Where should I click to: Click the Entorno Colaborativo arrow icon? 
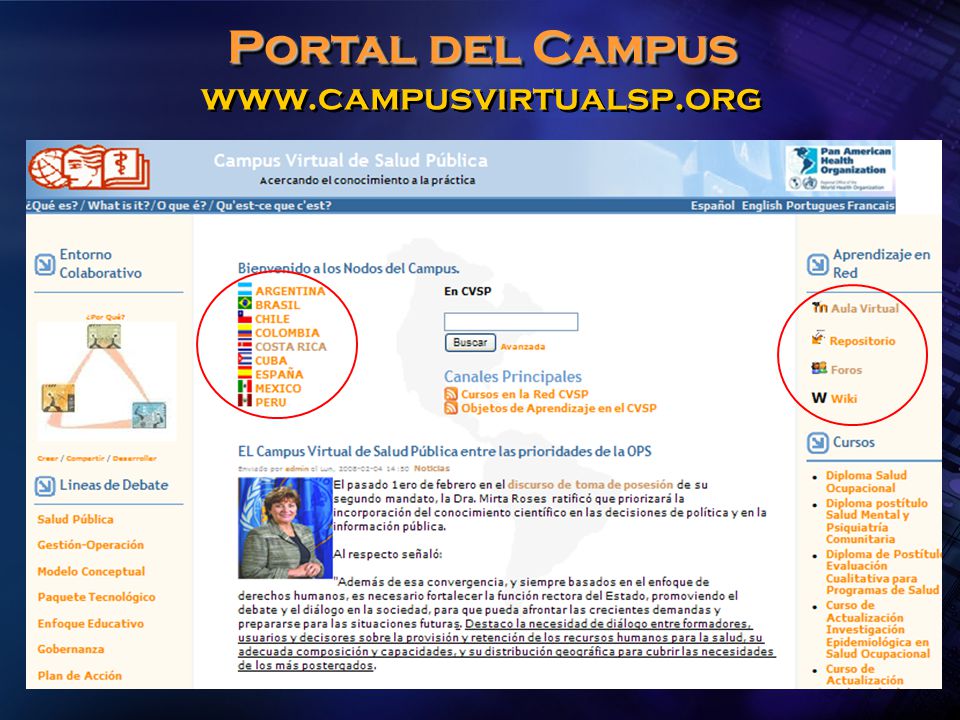[x=45, y=264]
